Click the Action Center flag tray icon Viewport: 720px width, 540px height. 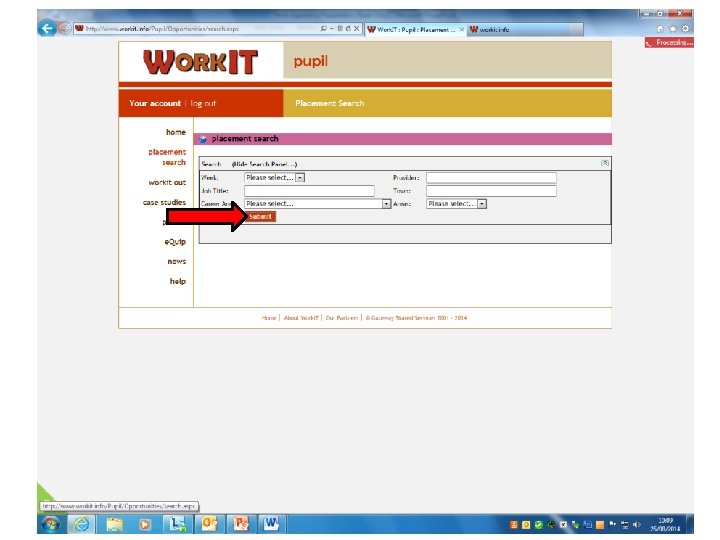(613, 524)
